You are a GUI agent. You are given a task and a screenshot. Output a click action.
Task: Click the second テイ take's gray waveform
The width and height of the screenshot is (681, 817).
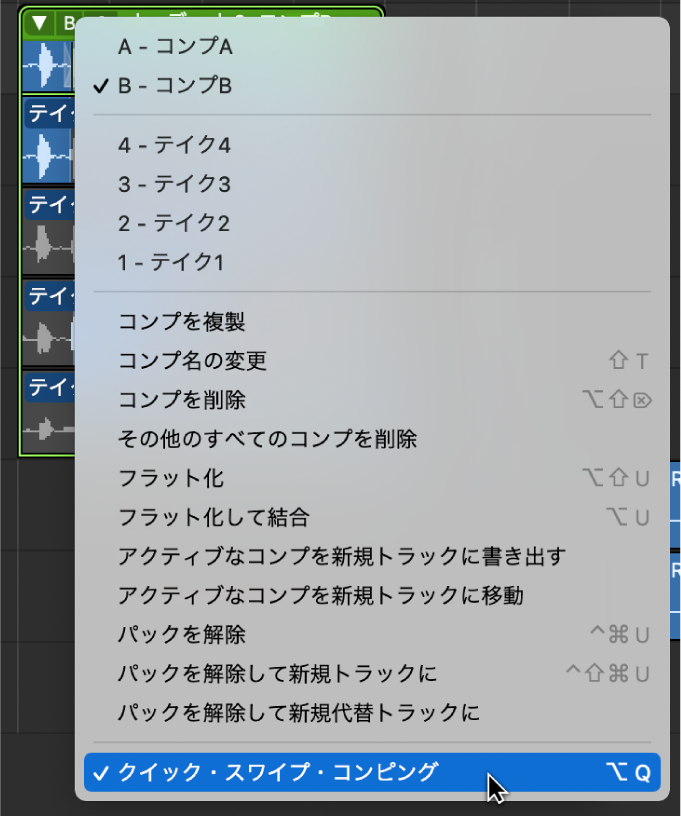tap(48, 246)
